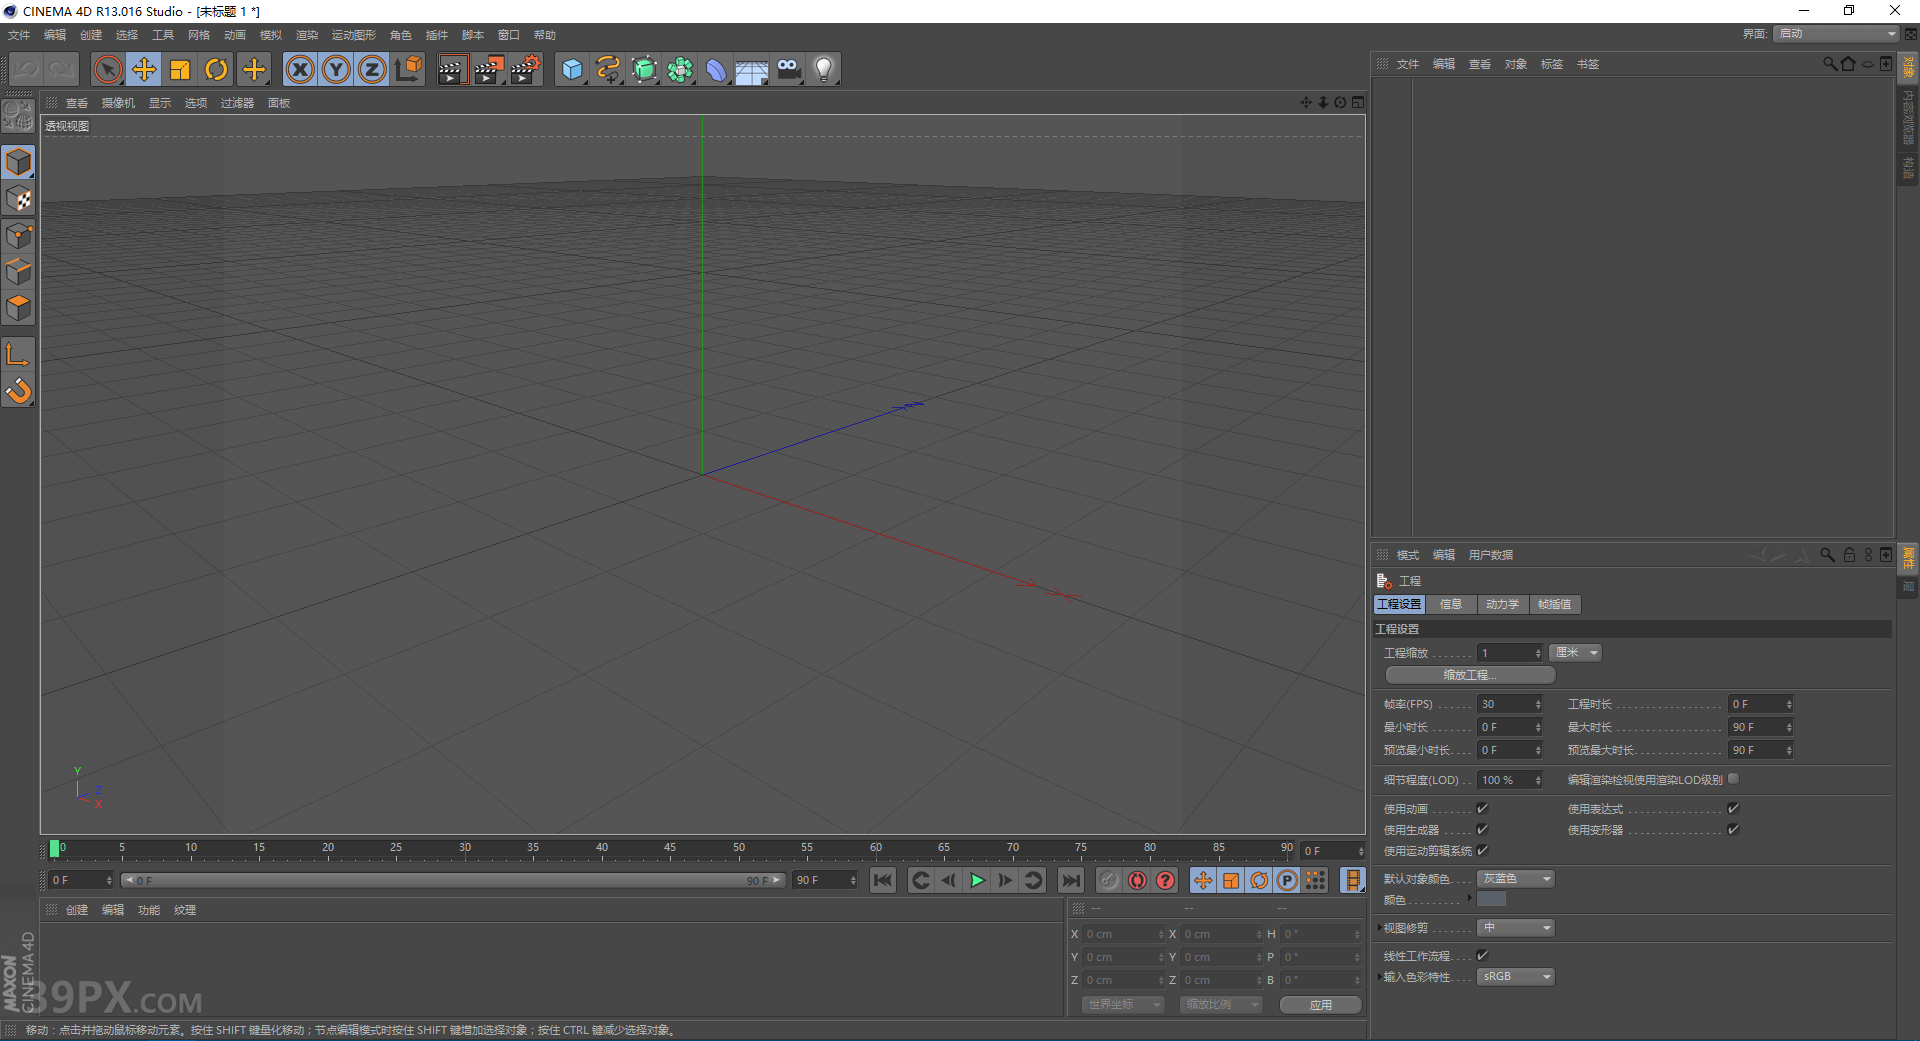The height and width of the screenshot is (1041, 1920).
Task: Select the Rotate tool
Action: tap(216, 69)
